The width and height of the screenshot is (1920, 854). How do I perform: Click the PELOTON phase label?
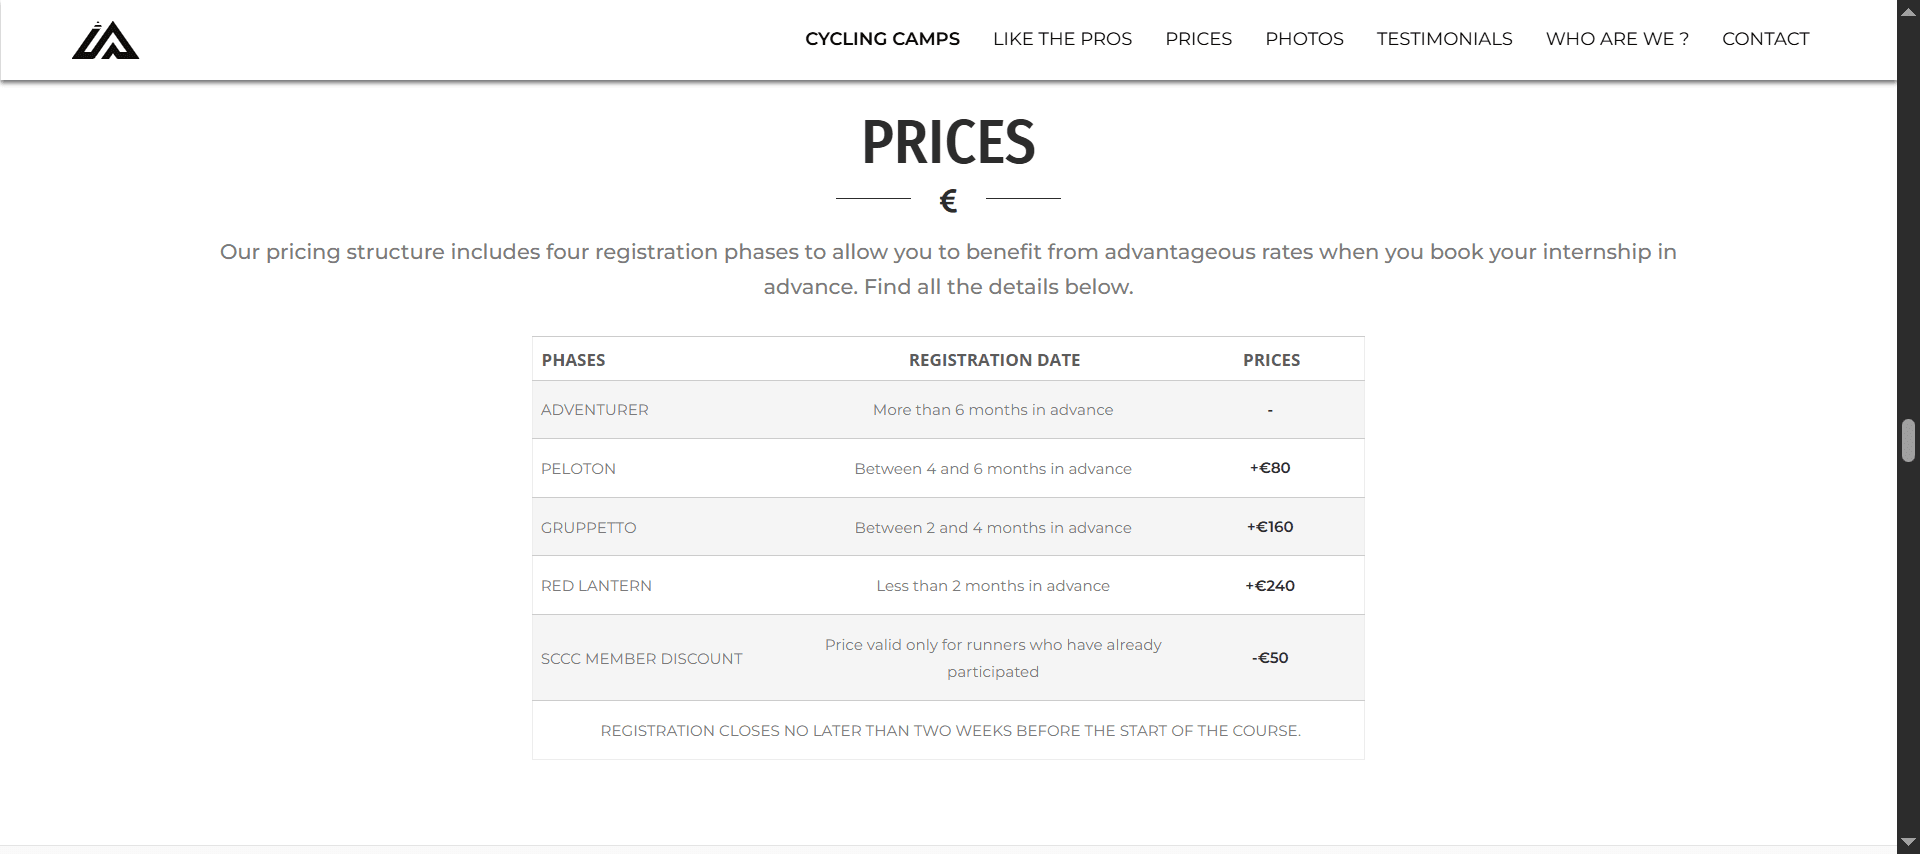tap(578, 469)
